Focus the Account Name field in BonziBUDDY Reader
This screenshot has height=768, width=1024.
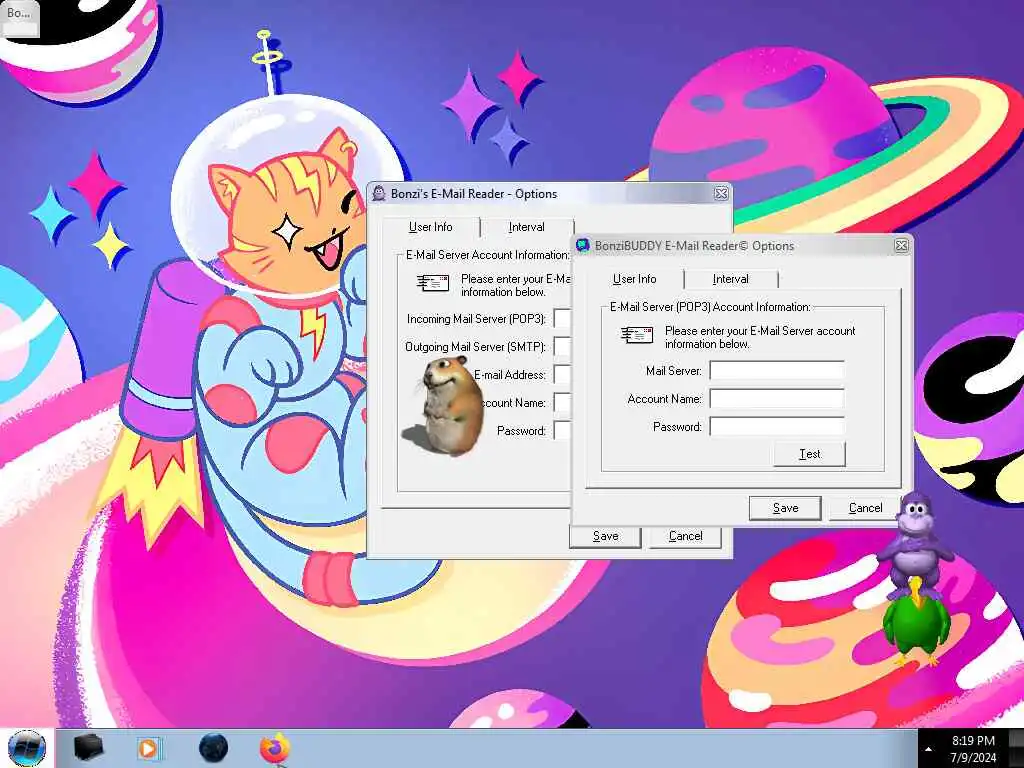[776, 399]
